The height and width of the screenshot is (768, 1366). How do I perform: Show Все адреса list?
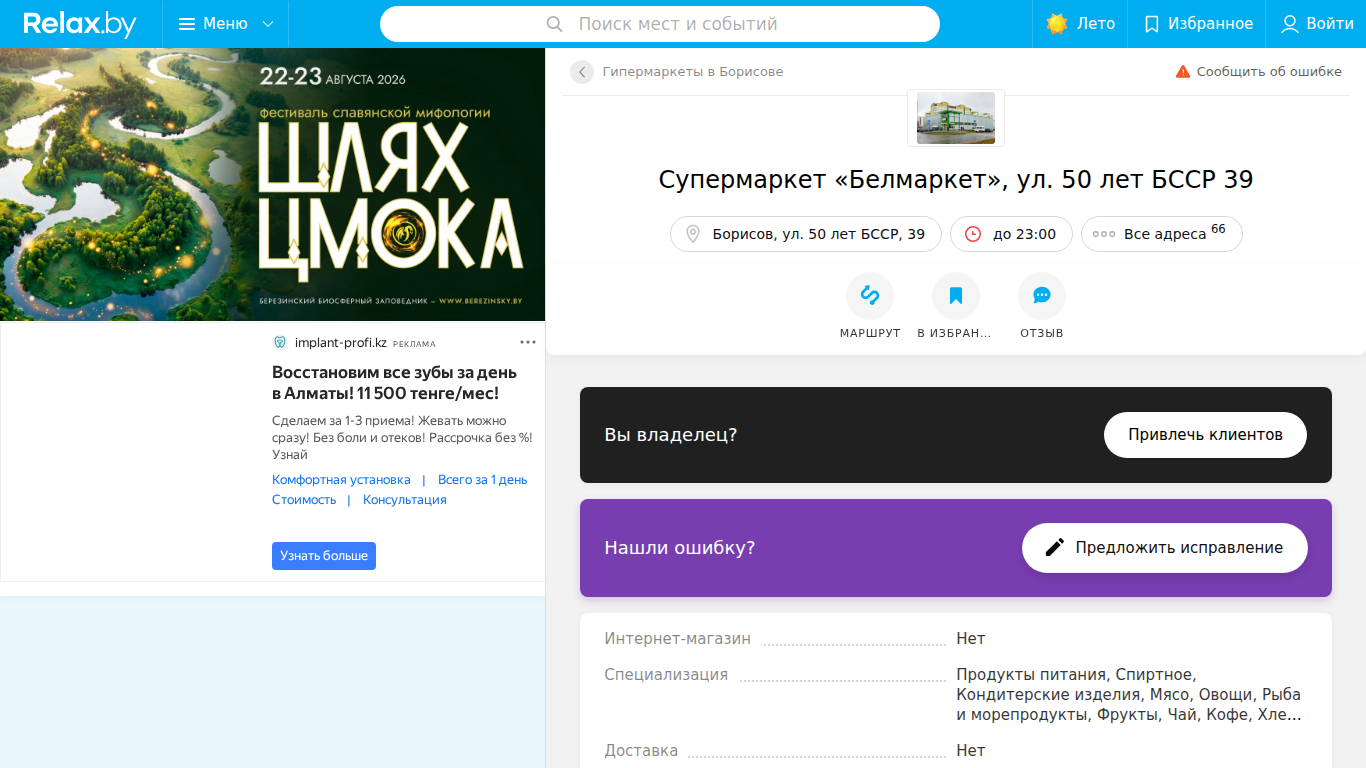(1162, 234)
